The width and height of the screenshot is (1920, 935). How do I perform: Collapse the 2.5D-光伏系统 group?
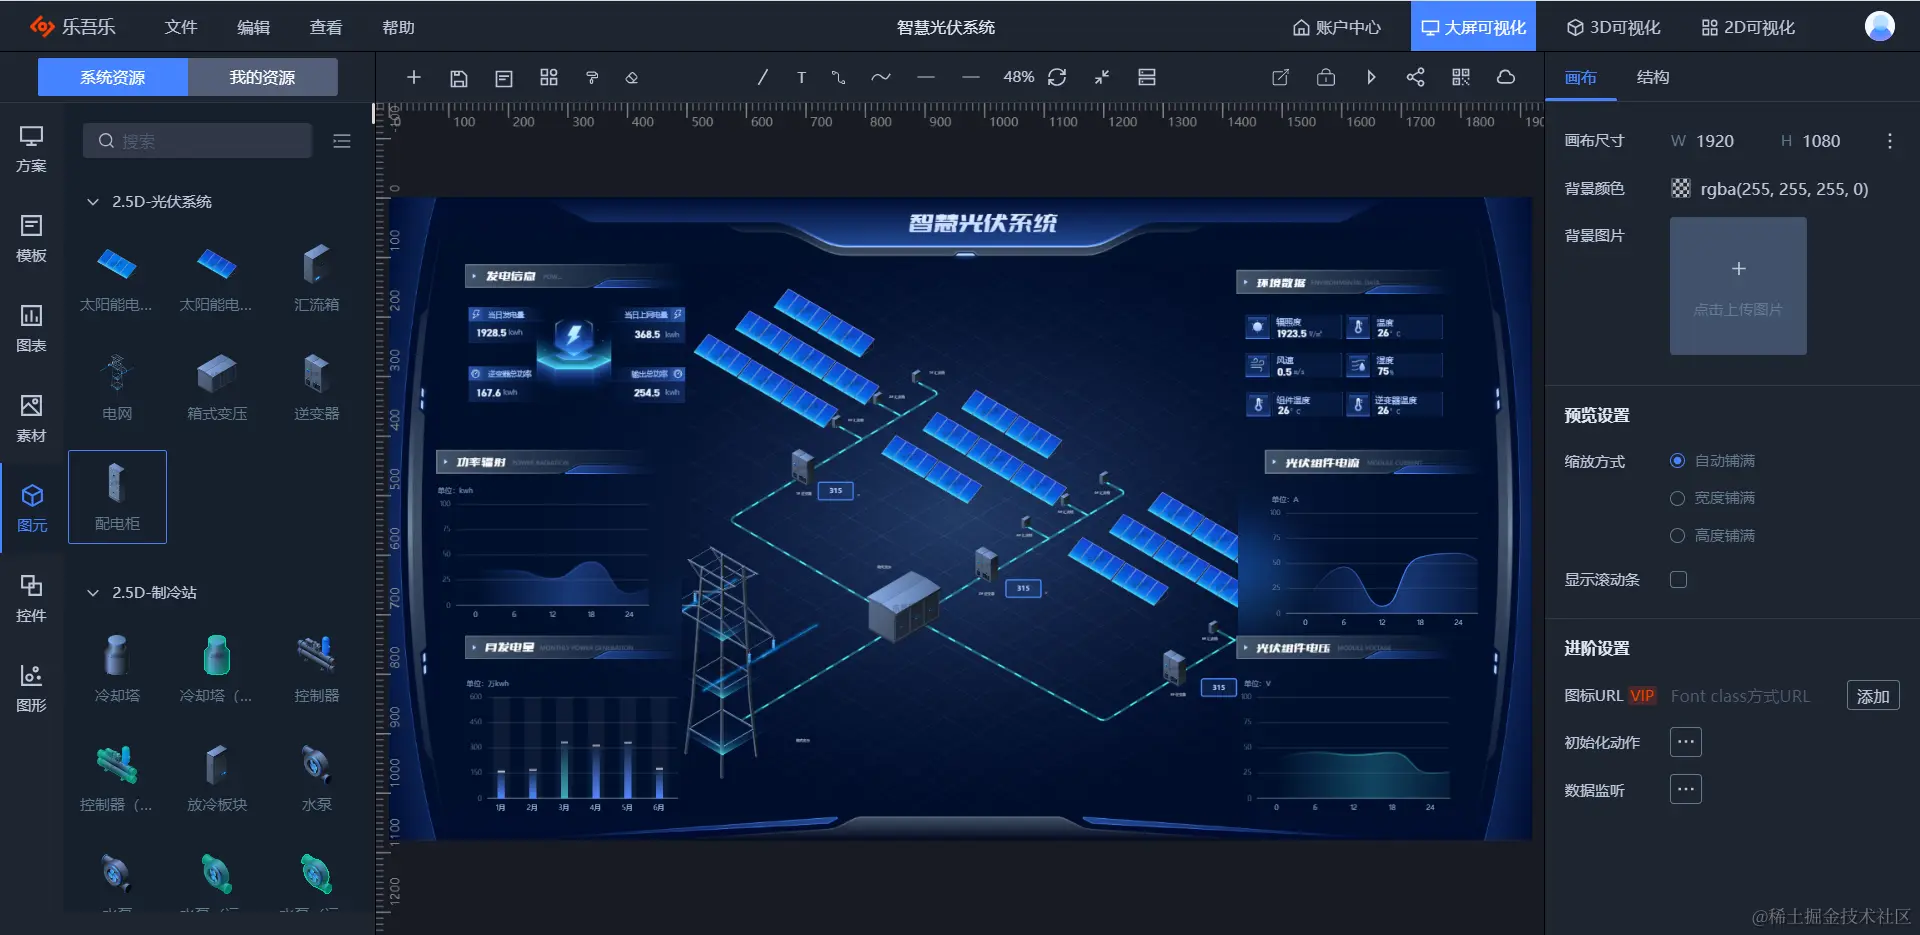coord(93,202)
